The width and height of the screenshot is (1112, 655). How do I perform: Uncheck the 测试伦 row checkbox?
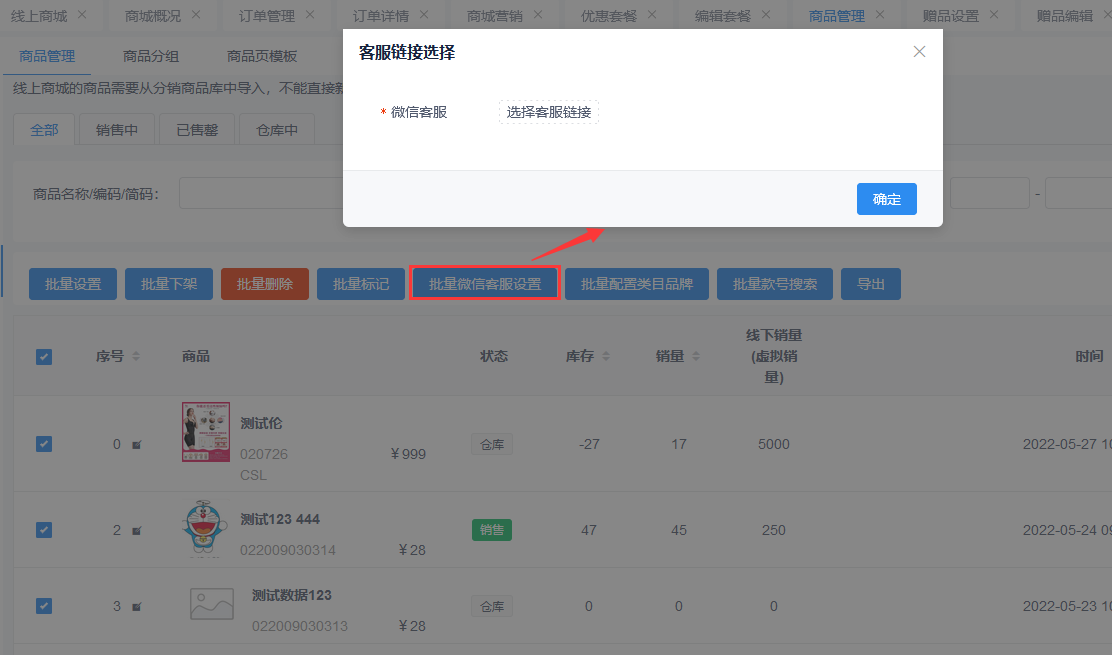coord(44,444)
